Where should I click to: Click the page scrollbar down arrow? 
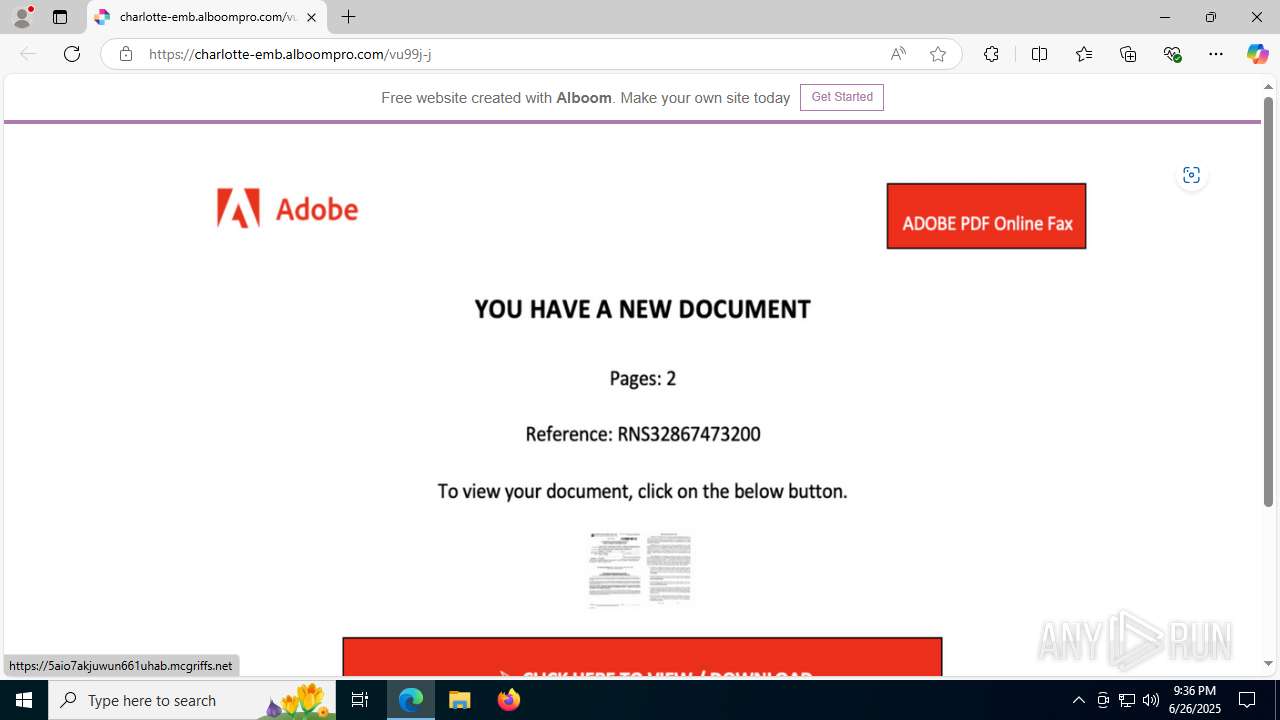point(1268,663)
